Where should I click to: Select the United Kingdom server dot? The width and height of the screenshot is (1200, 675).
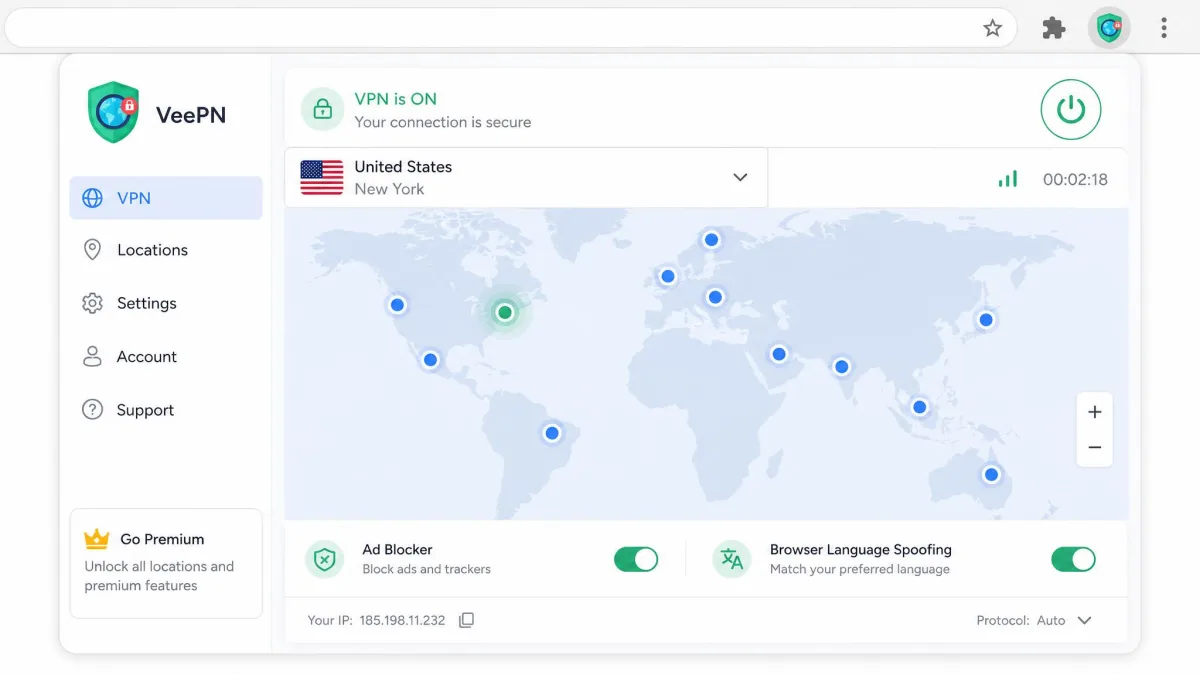coord(668,277)
